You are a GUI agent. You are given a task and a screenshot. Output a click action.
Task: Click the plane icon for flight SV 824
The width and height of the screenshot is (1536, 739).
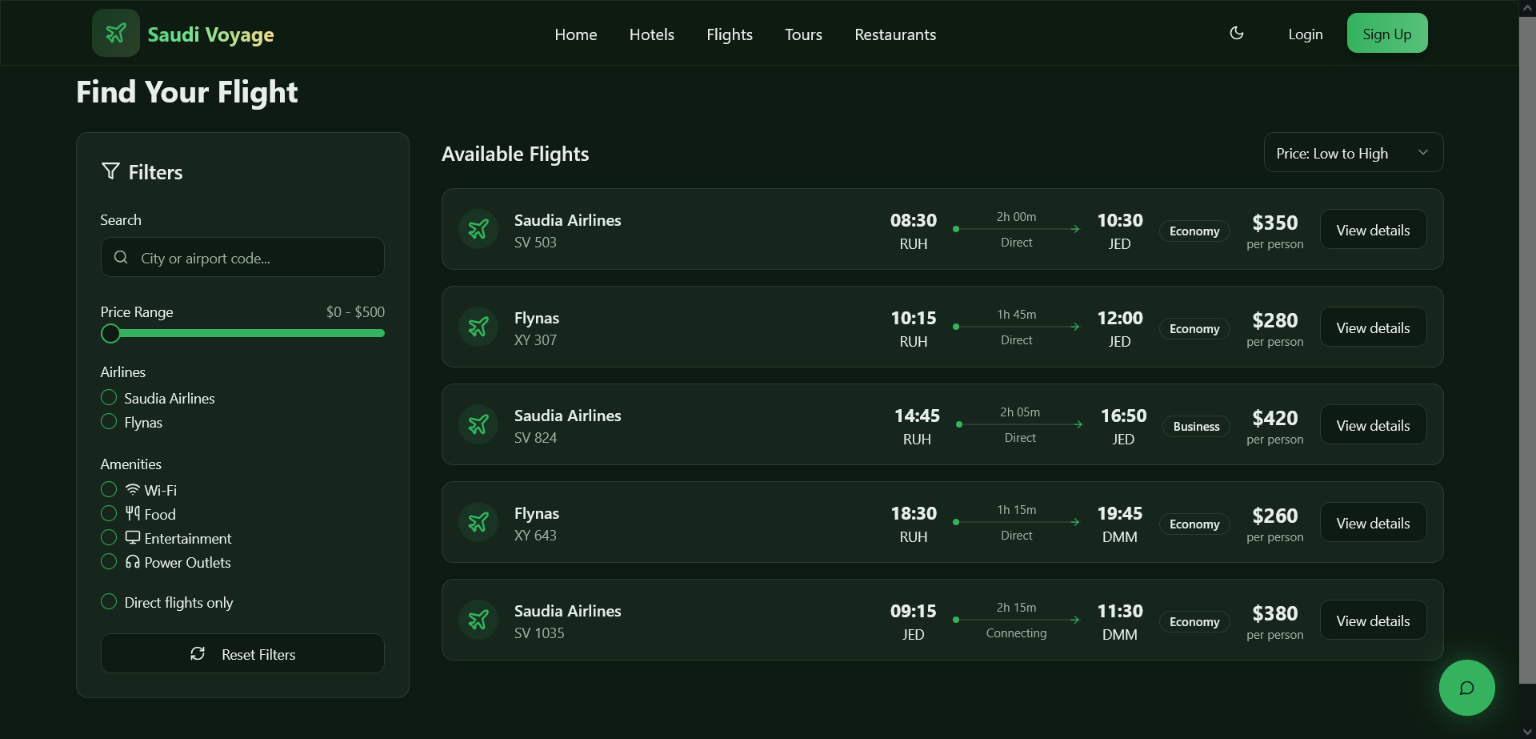[478, 425]
